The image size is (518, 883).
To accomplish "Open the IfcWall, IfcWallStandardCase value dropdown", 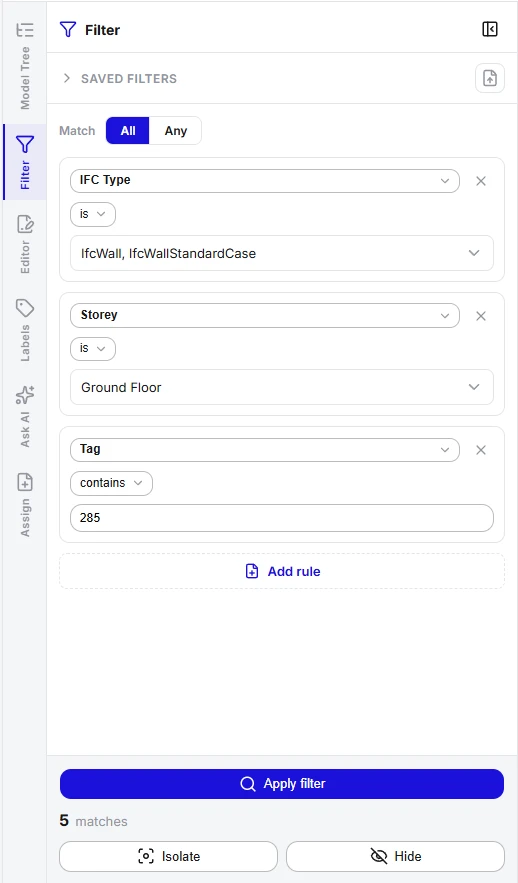I will click(282, 253).
